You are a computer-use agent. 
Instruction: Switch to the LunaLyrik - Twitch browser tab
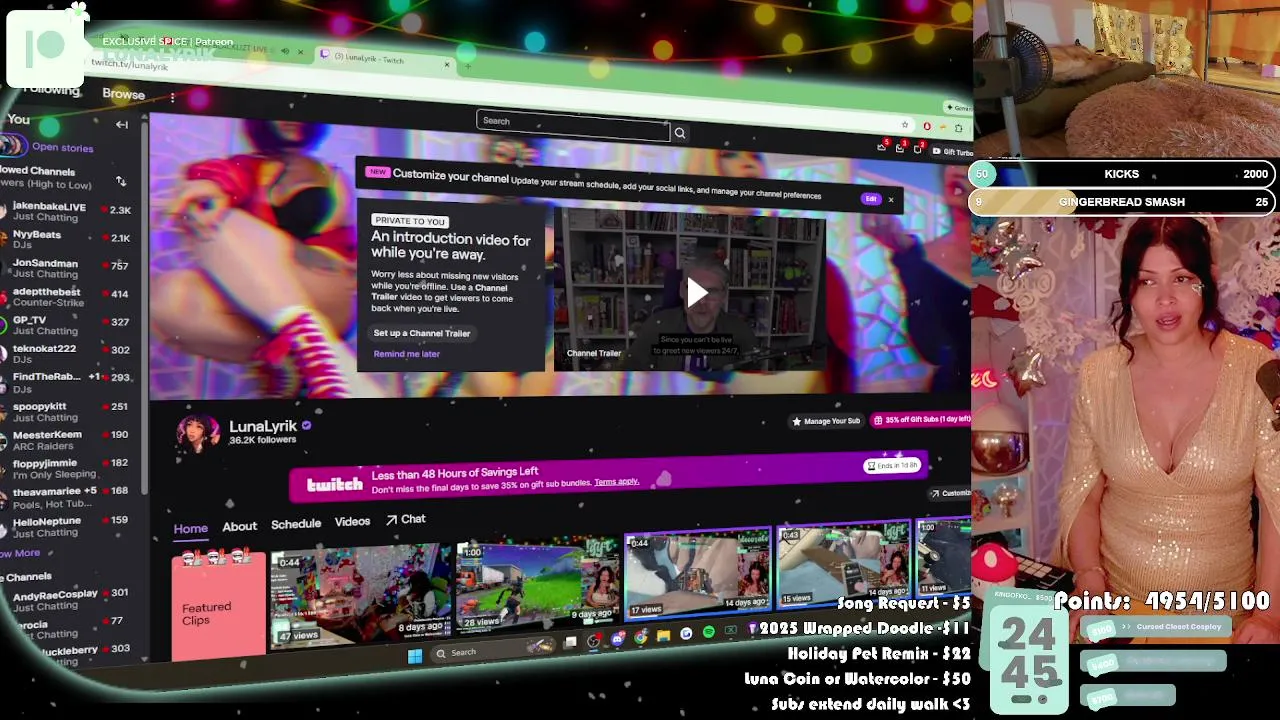(383, 59)
